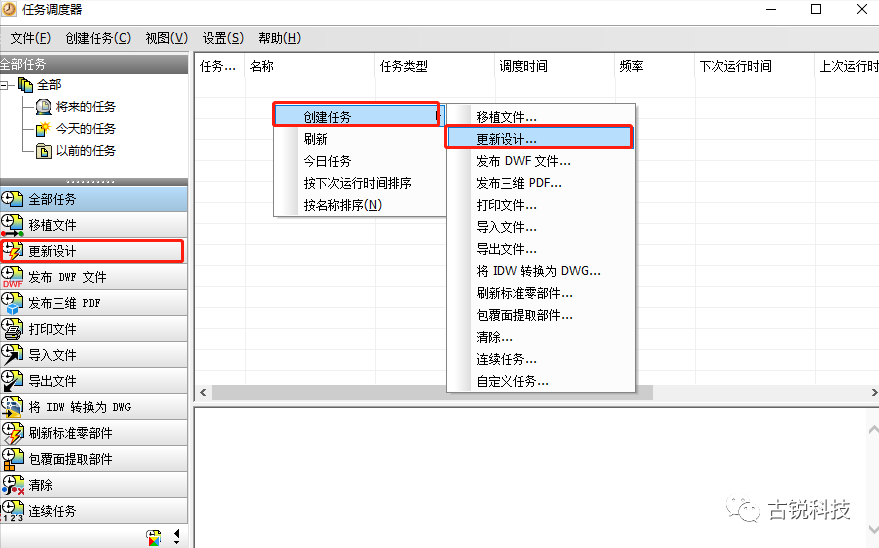The width and height of the screenshot is (879, 548).
Task: Select 将来的任务 in the tree
Action: (85, 106)
